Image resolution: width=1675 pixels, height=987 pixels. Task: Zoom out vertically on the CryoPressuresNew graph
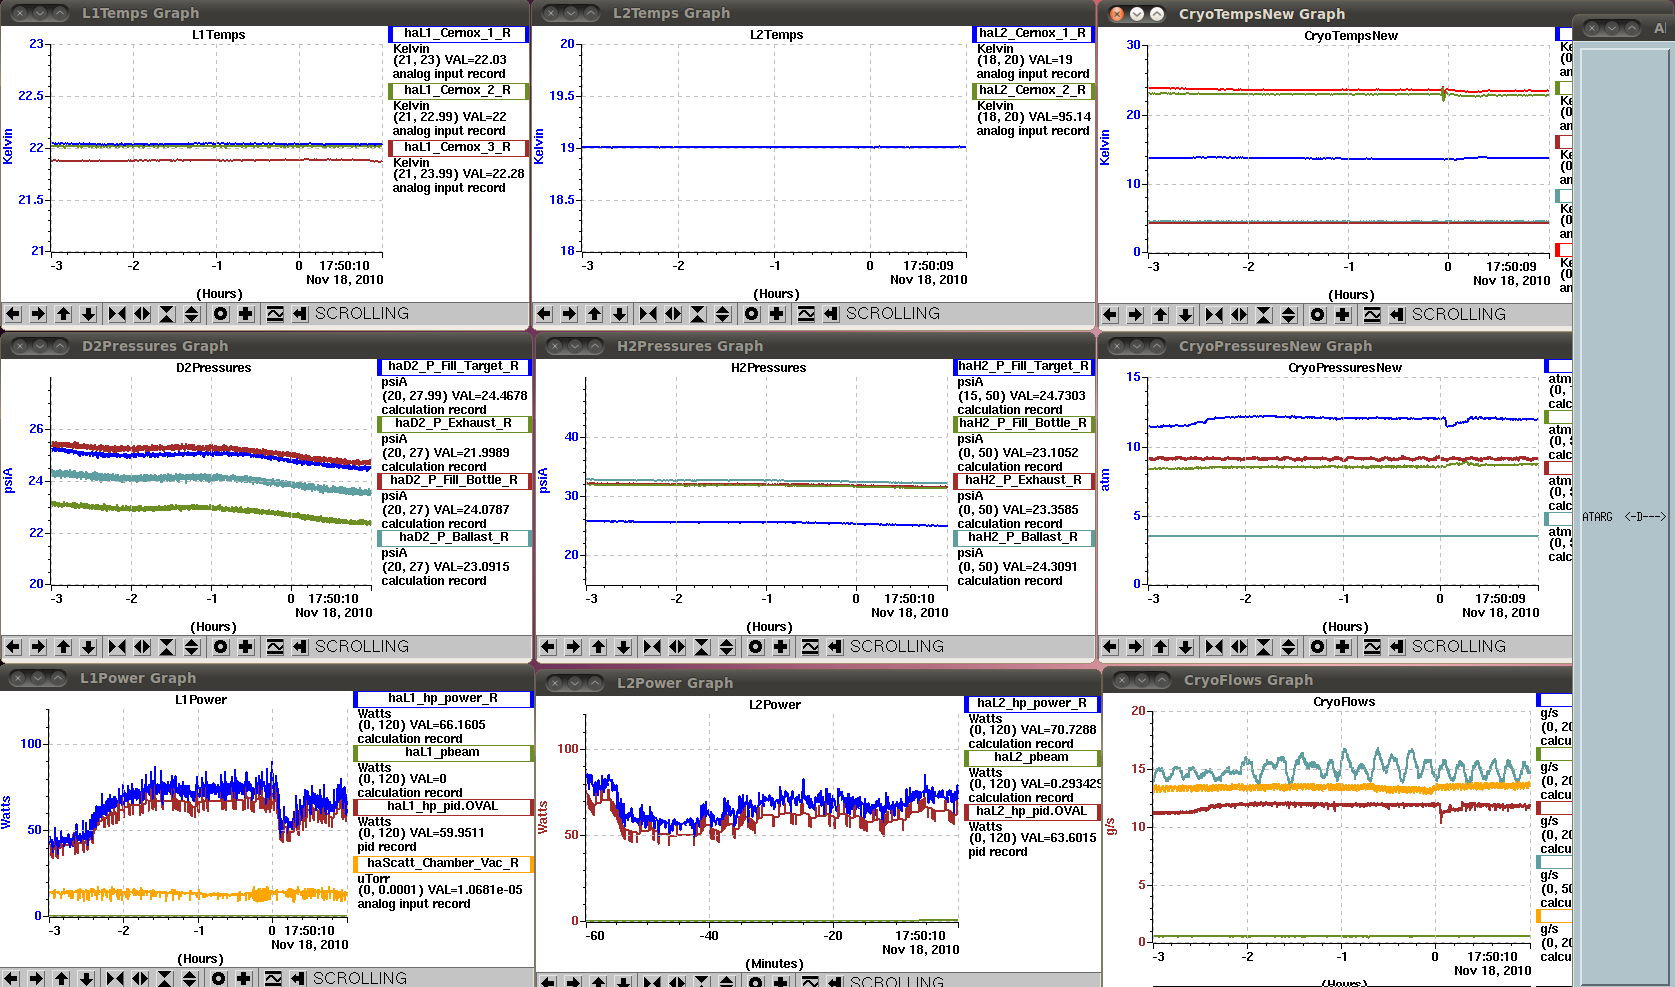tap(1289, 647)
